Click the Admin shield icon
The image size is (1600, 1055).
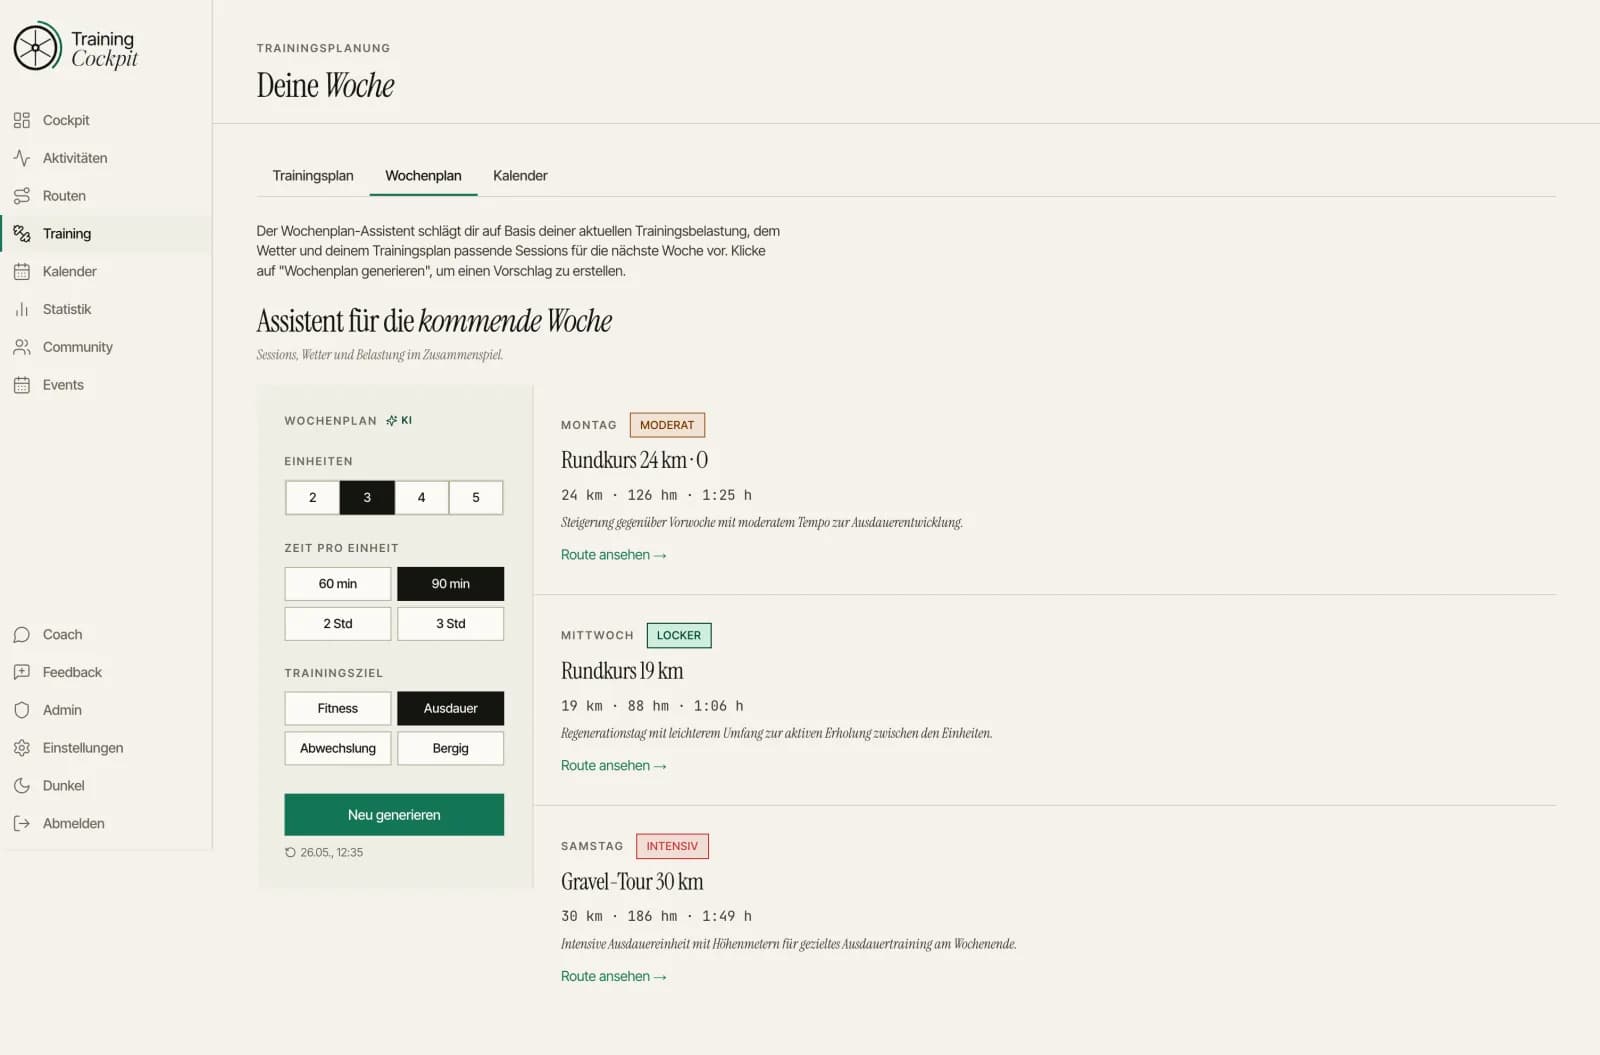click(x=22, y=710)
